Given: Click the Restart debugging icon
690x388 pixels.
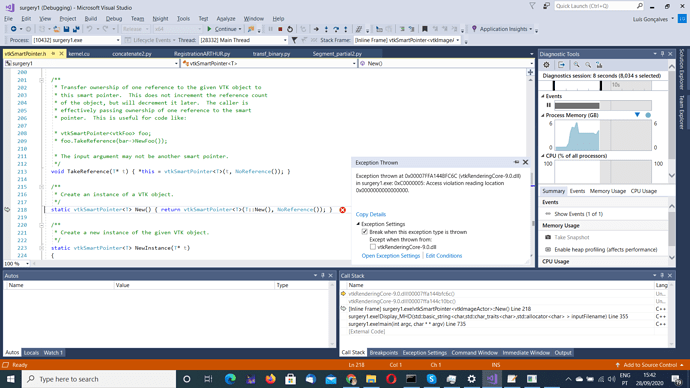Looking at the screenshot, I should coord(290,29).
